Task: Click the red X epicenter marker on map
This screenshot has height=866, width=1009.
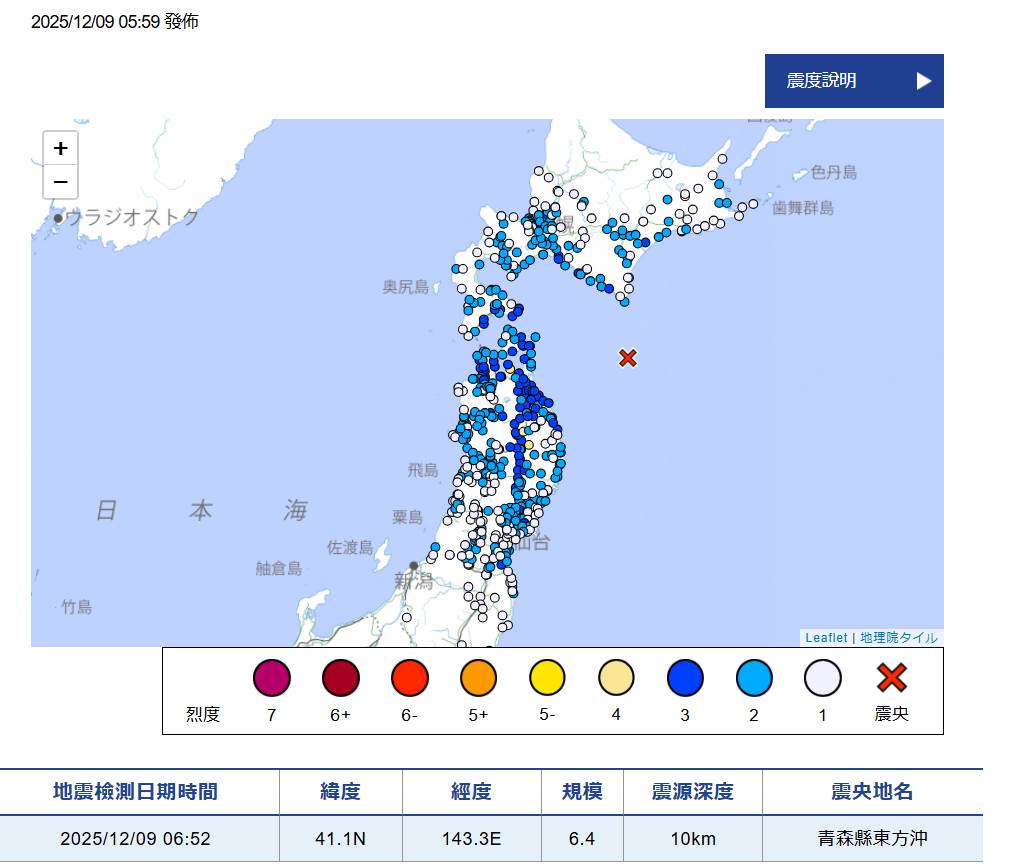Action: pyautogui.click(x=628, y=358)
